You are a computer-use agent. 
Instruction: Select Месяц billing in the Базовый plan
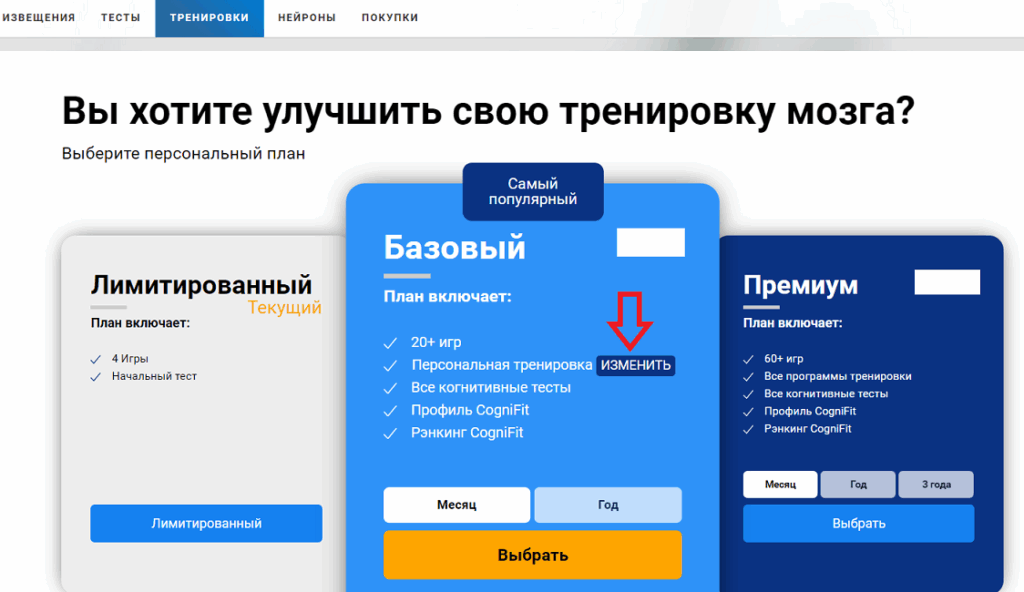click(x=456, y=505)
